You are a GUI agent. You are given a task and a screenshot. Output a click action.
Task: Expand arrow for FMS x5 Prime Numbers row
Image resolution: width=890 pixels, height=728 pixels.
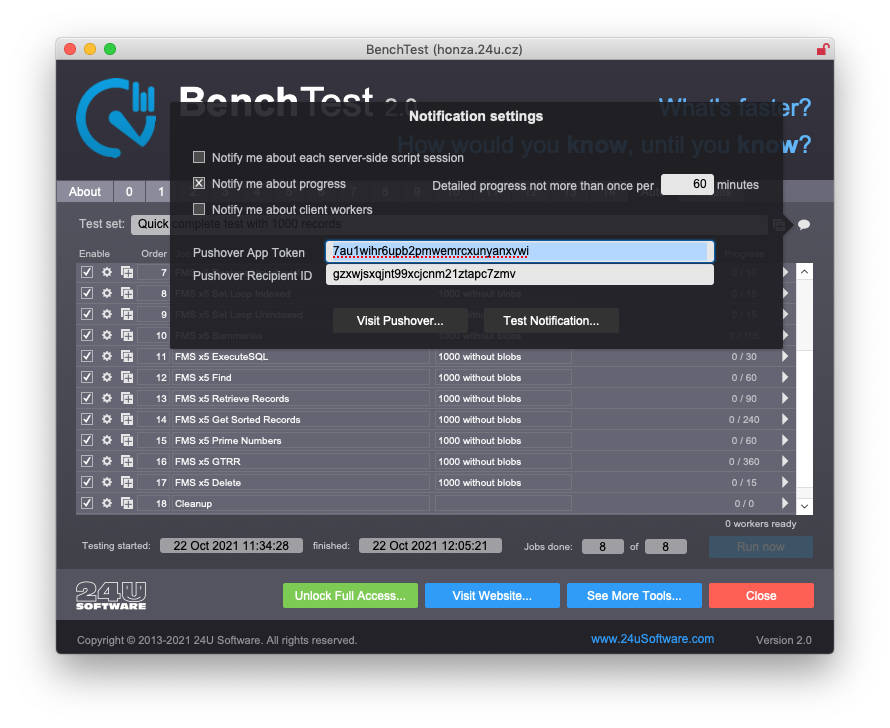(x=785, y=440)
